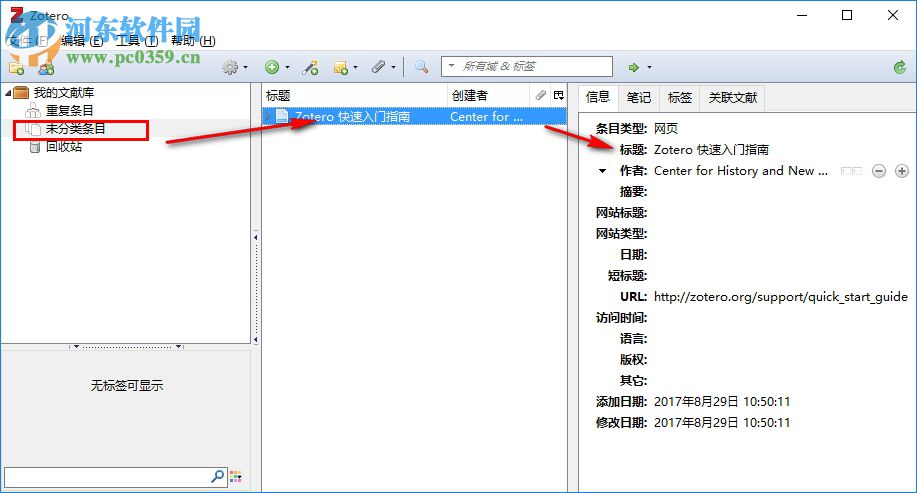This screenshot has height=493, width=917.
Task: Select 重复条目 collection
Action: (70, 111)
